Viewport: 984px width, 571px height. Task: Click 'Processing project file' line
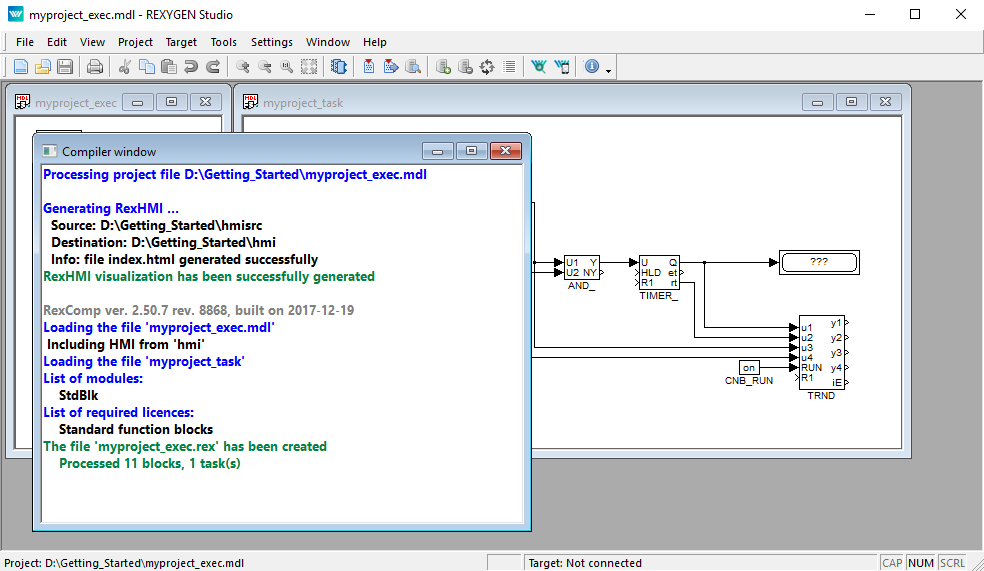pyautogui.click(x=235, y=174)
